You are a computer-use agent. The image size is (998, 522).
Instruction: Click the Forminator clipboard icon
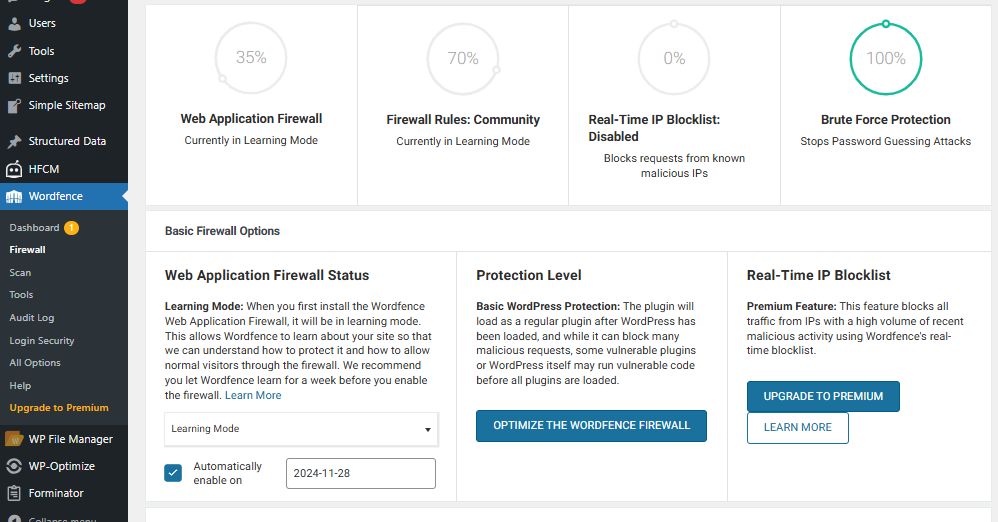point(14,493)
